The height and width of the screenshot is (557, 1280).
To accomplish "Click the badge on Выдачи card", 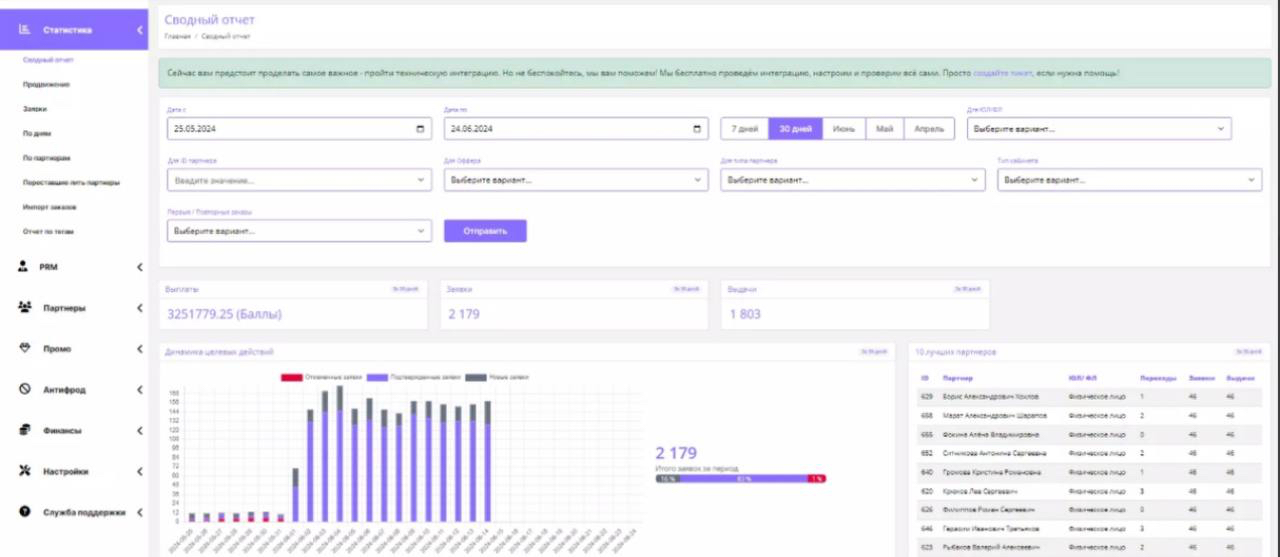I will point(968,289).
